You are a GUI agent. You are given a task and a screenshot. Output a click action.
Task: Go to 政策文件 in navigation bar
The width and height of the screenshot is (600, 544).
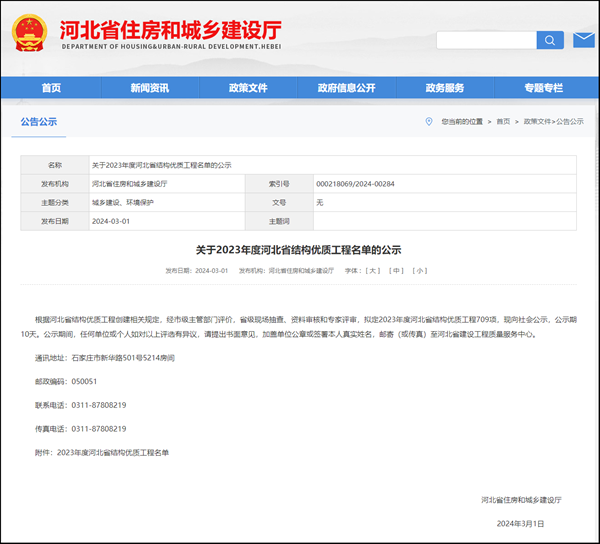[247, 88]
